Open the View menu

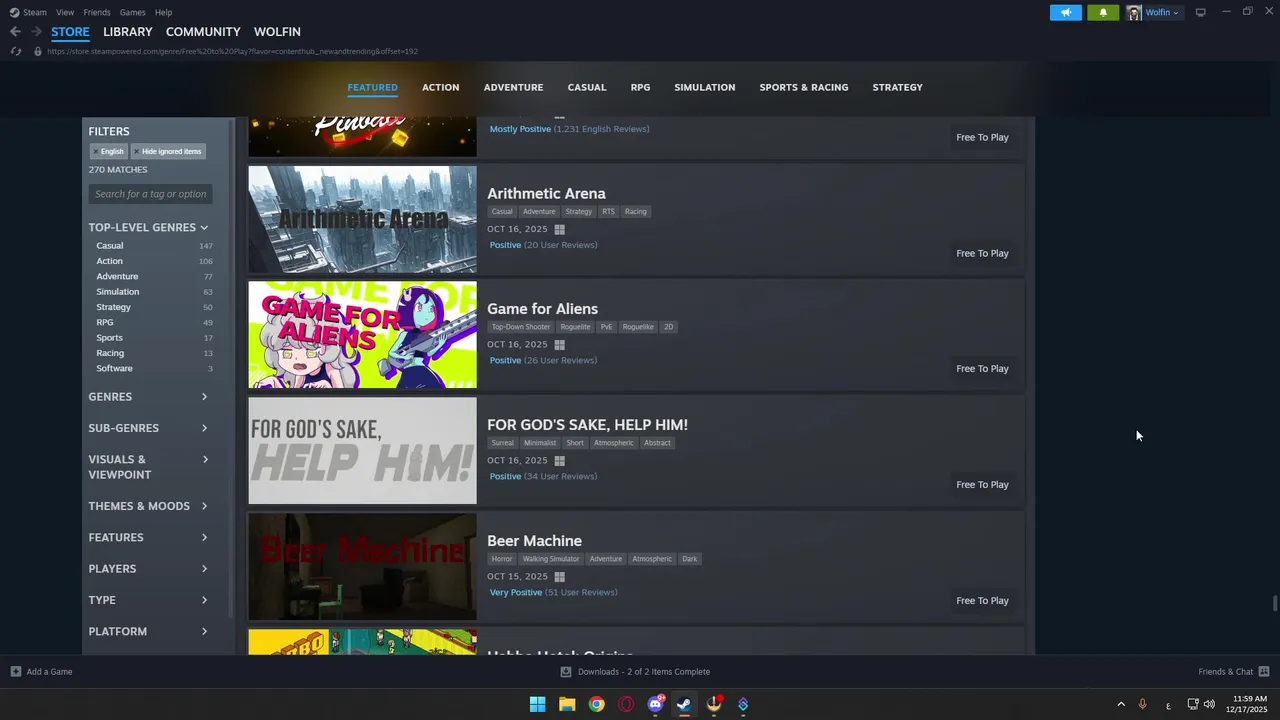(x=65, y=12)
